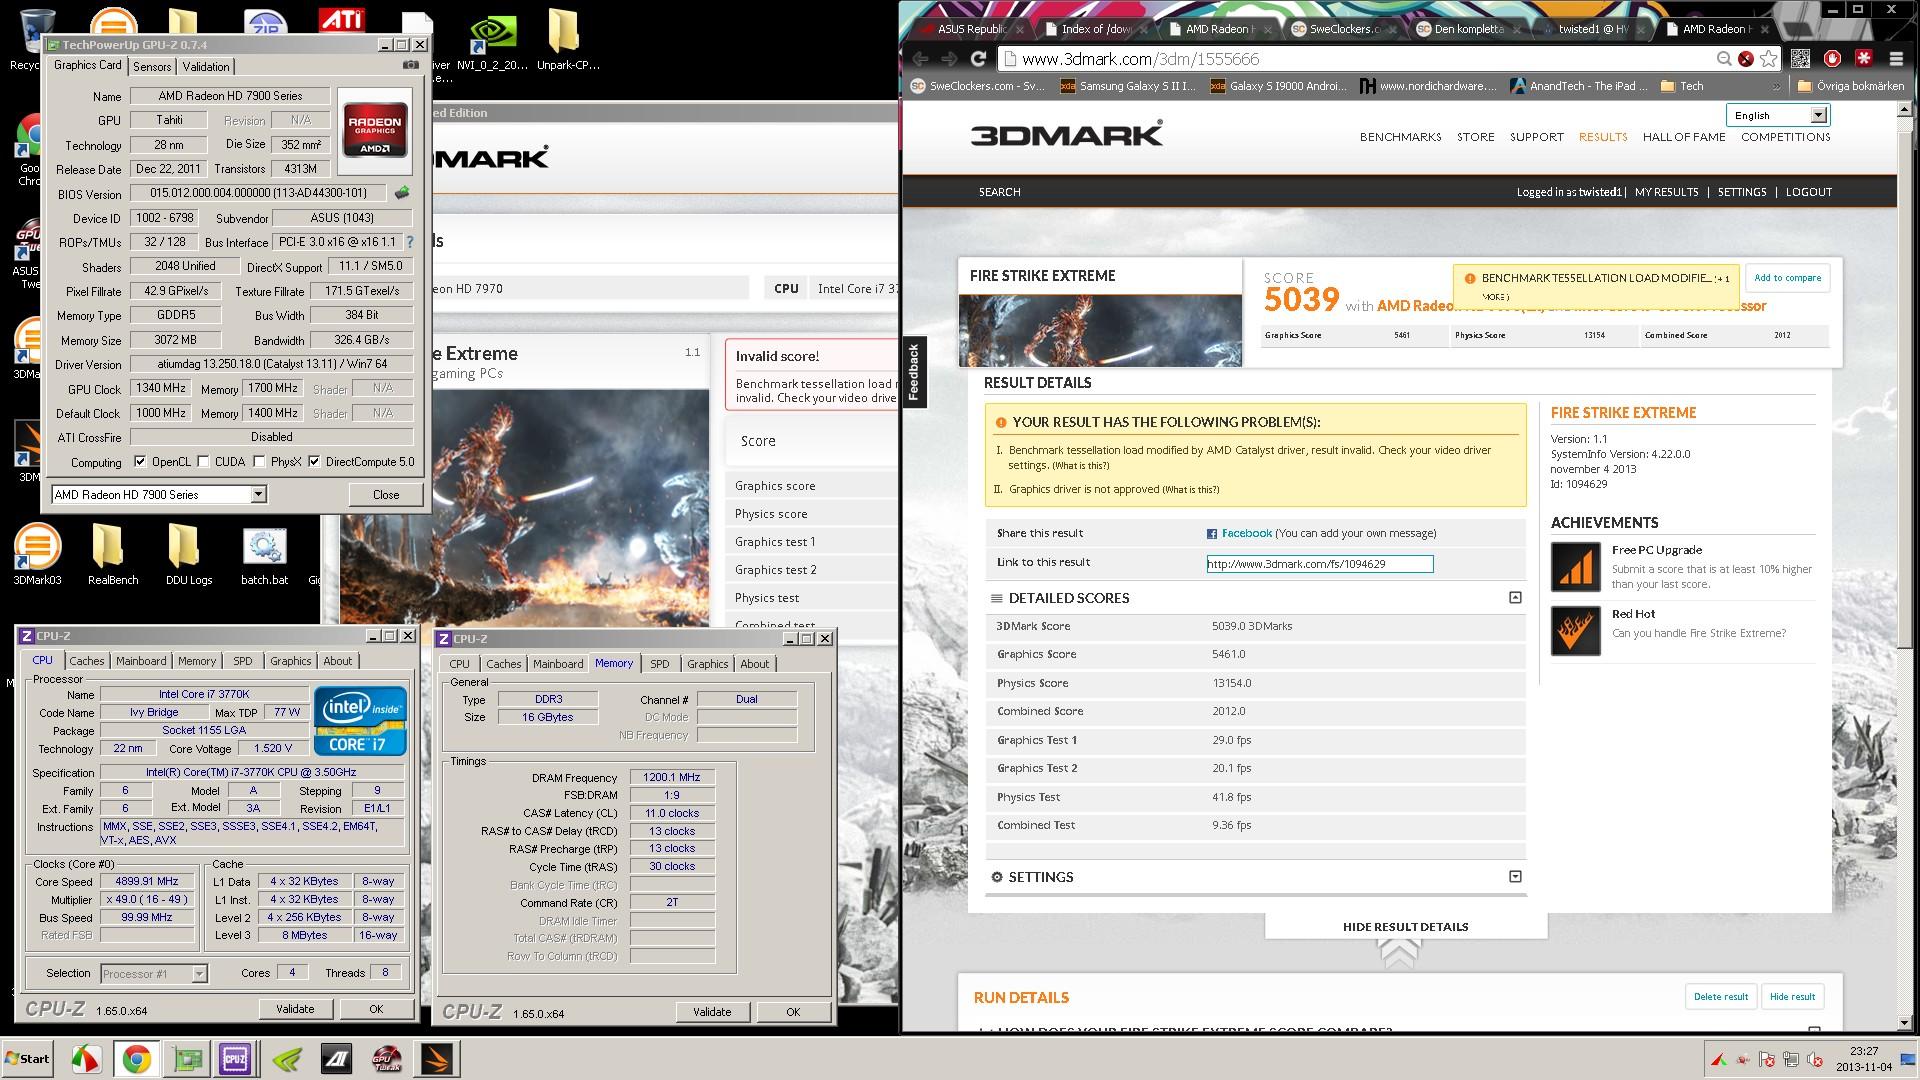Click the NVIDIA icon in the taskbar
Image resolution: width=1920 pixels, height=1080 pixels.
pyautogui.click(x=287, y=1059)
